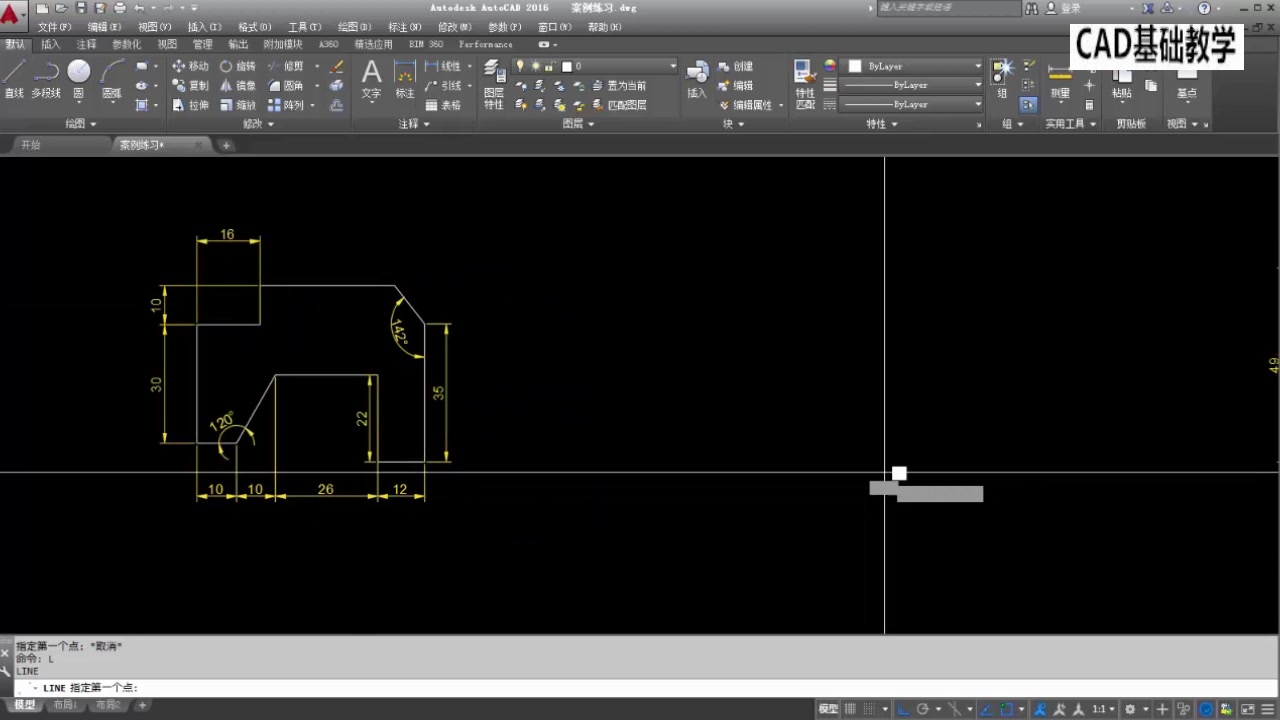
Task: Click the Sign In (登录) button
Action: tap(1071, 8)
